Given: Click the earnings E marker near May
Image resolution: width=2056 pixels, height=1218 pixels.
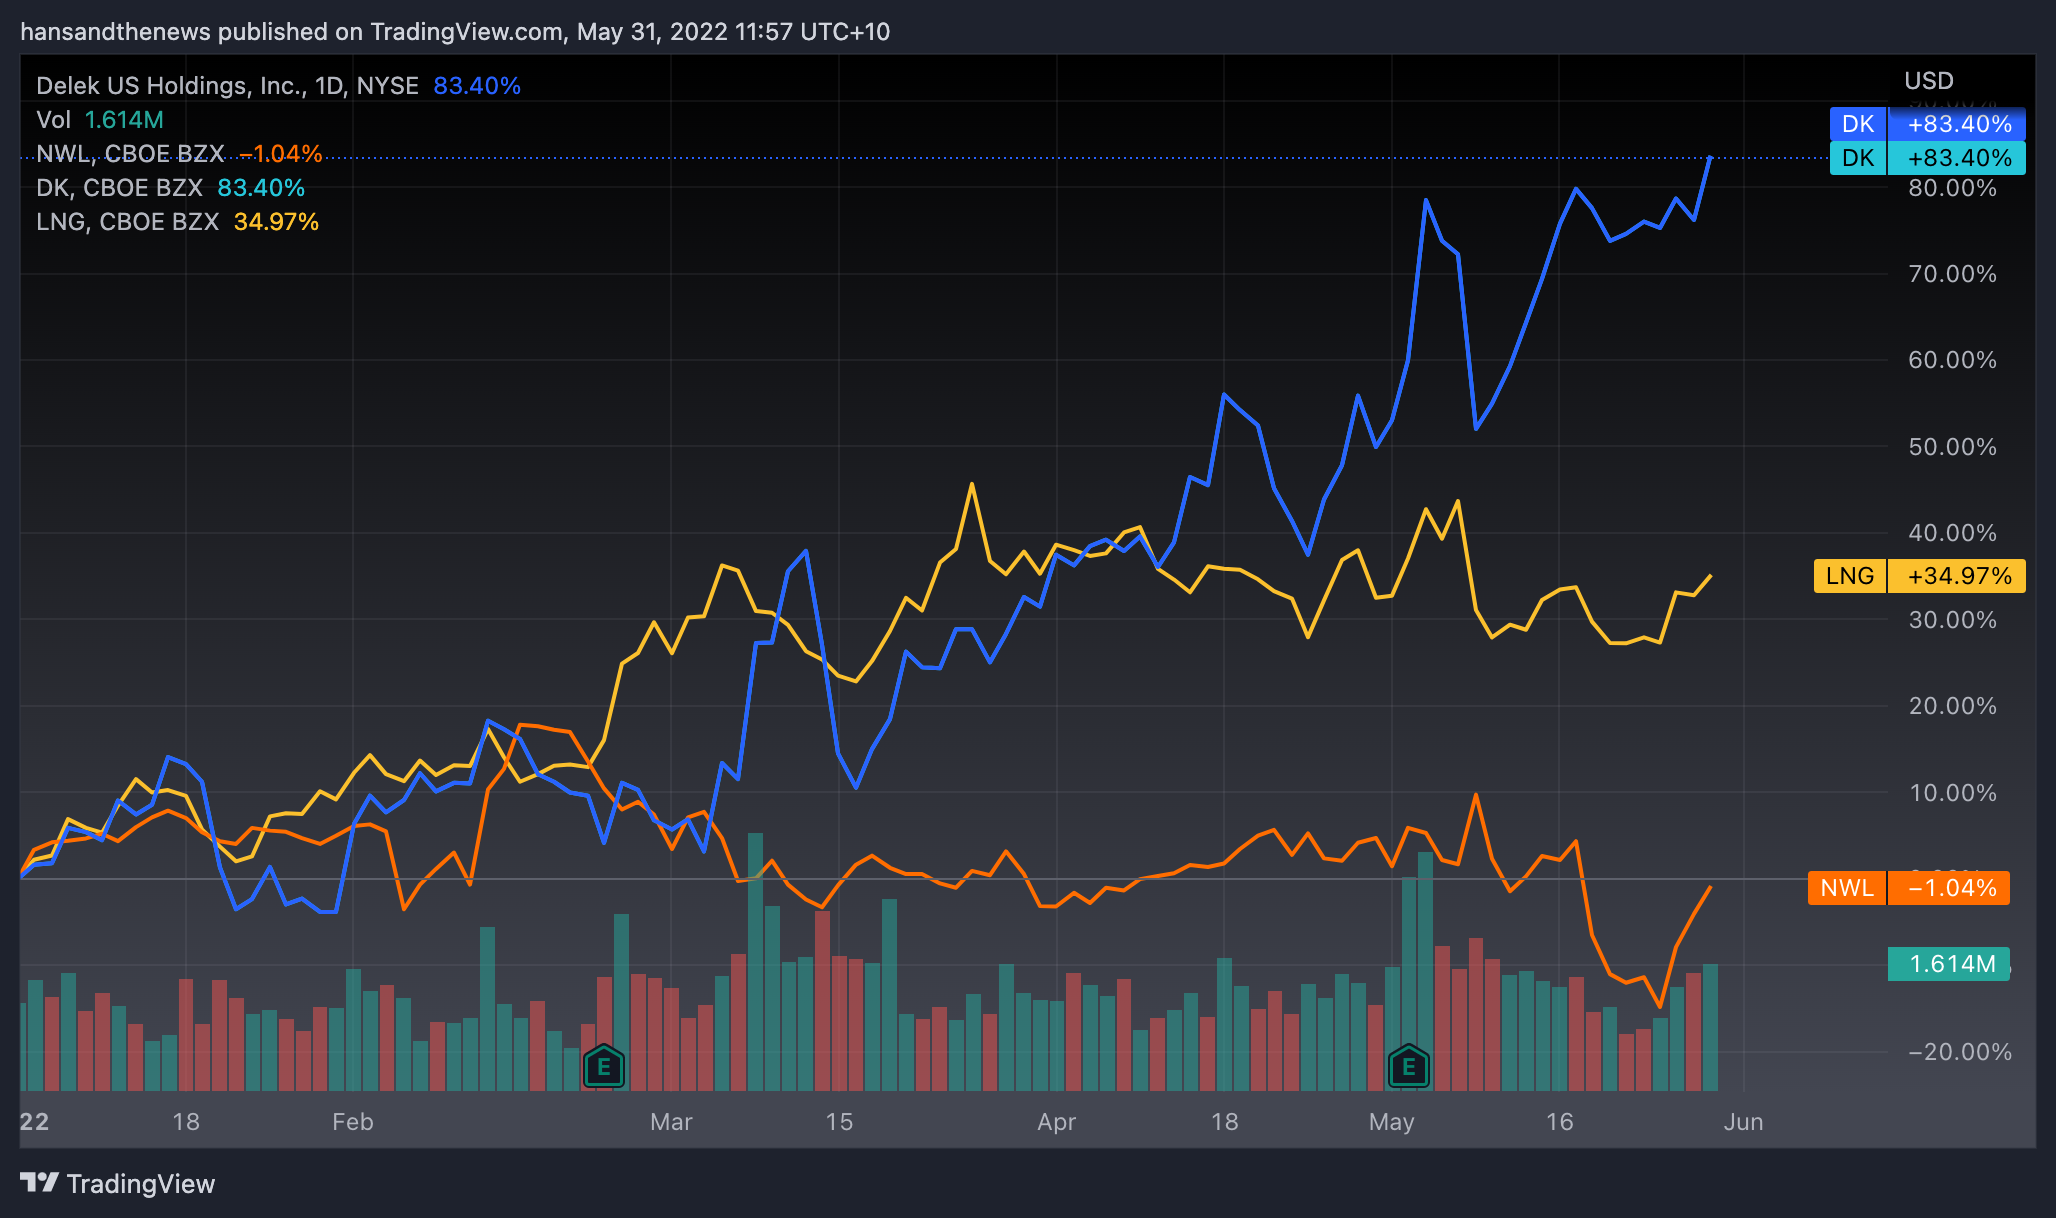Looking at the screenshot, I should pyautogui.click(x=1408, y=1067).
